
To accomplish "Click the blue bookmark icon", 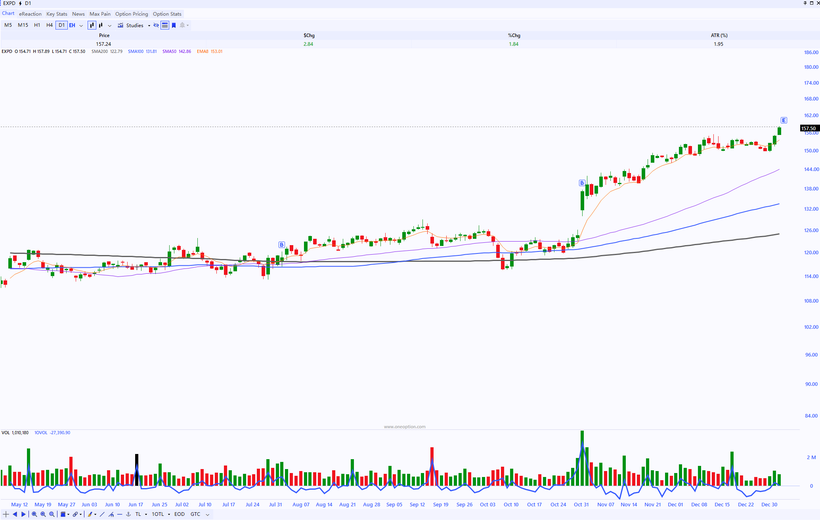I will [x=174, y=25].
